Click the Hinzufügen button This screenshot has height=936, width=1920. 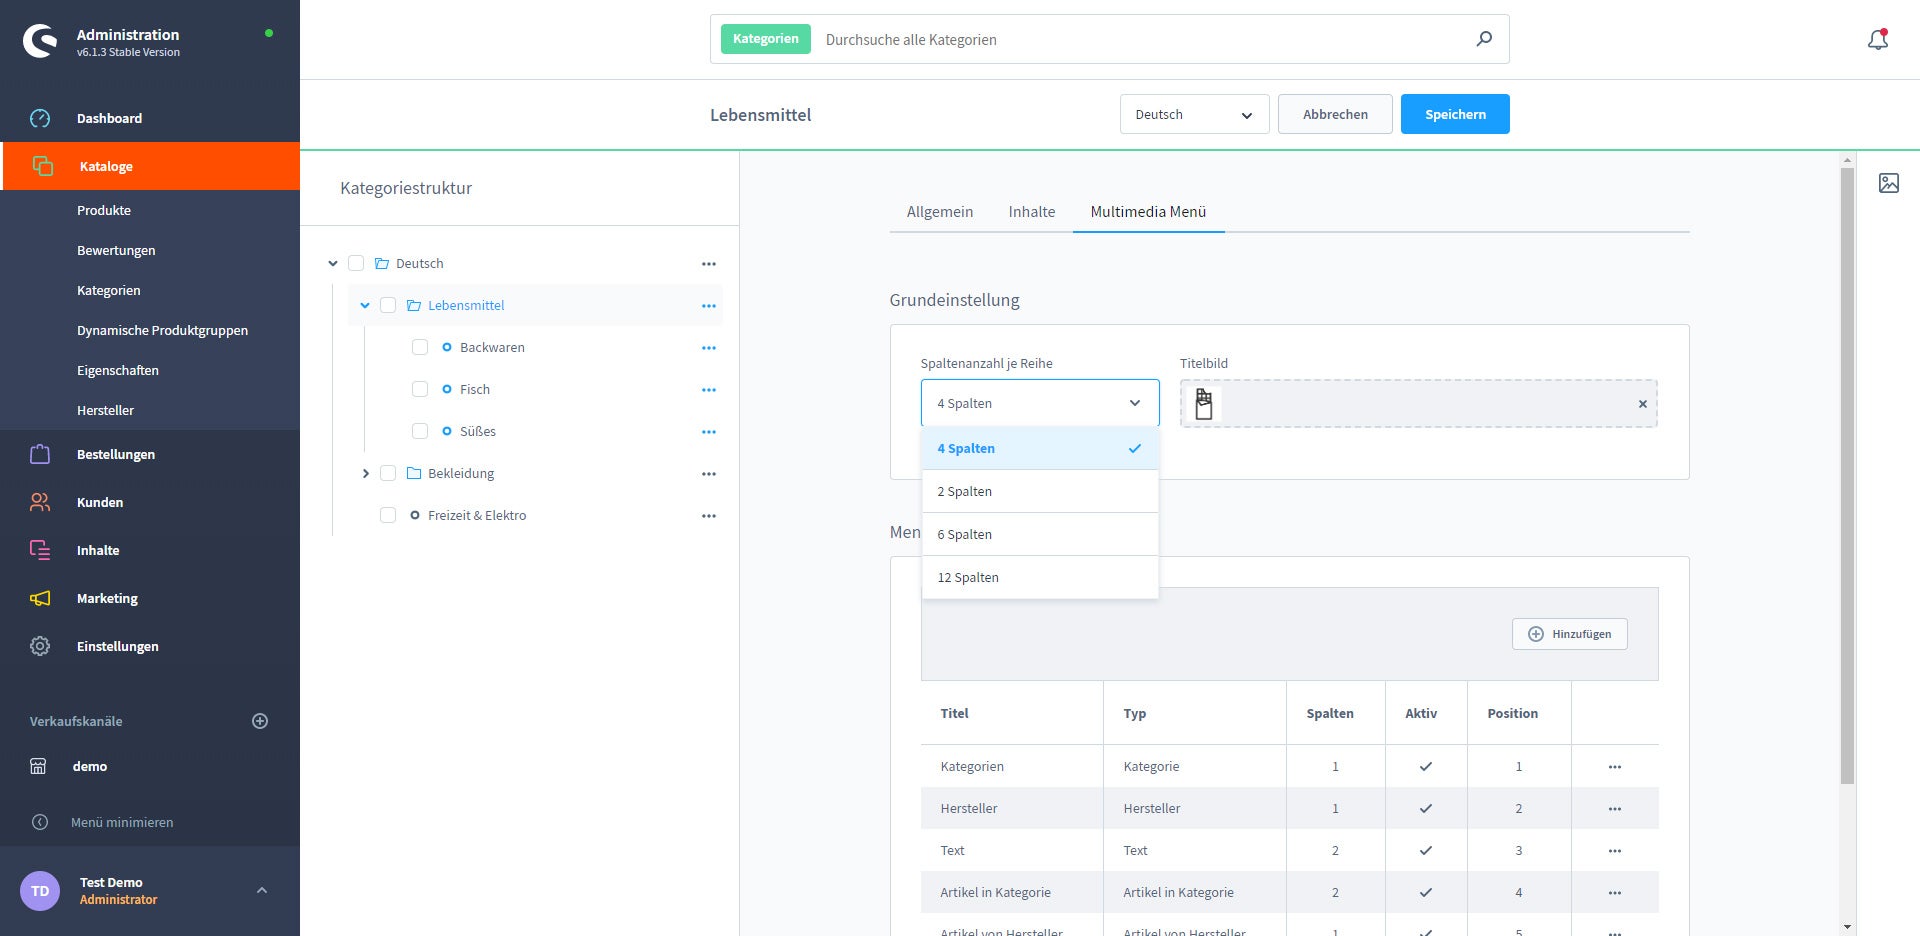coord(1569,634)
